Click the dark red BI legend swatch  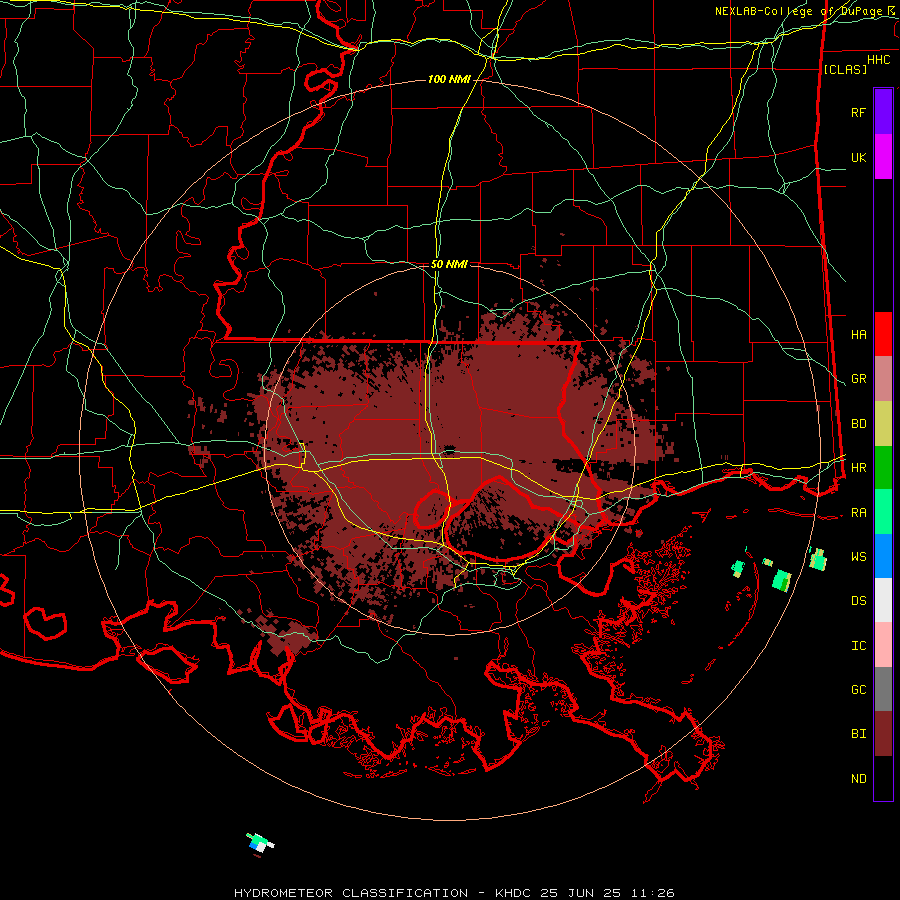click(883, 734)
